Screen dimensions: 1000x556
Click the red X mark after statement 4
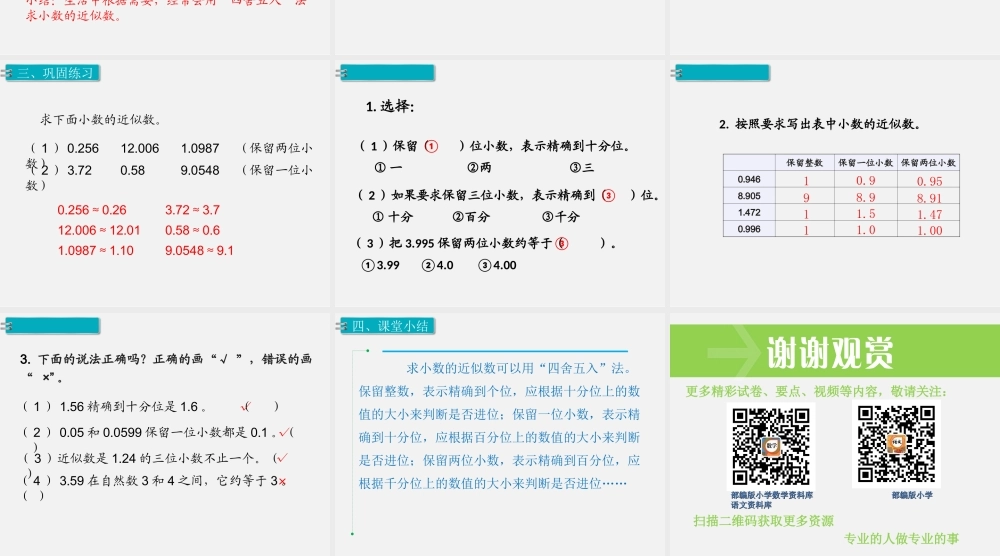pos(283,482)
